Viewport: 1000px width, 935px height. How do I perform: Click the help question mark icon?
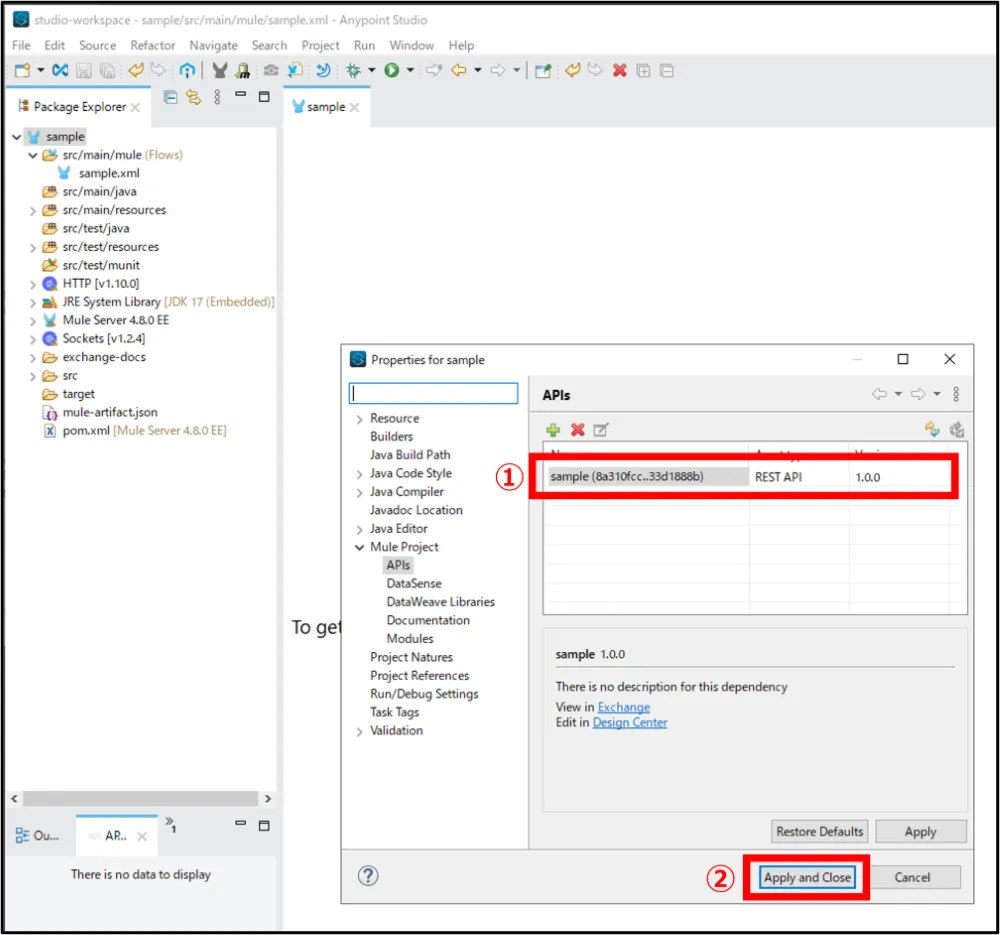point(368,876)
